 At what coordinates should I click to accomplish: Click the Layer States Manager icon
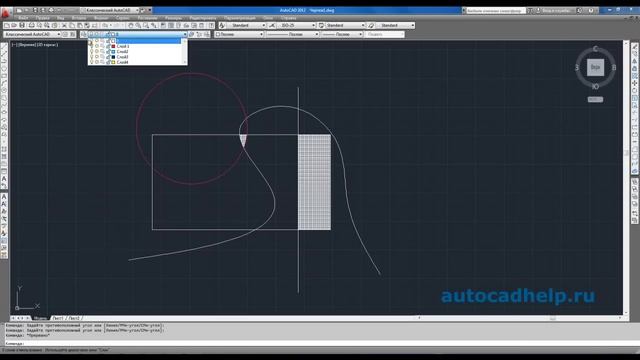[x=207, y=34]
